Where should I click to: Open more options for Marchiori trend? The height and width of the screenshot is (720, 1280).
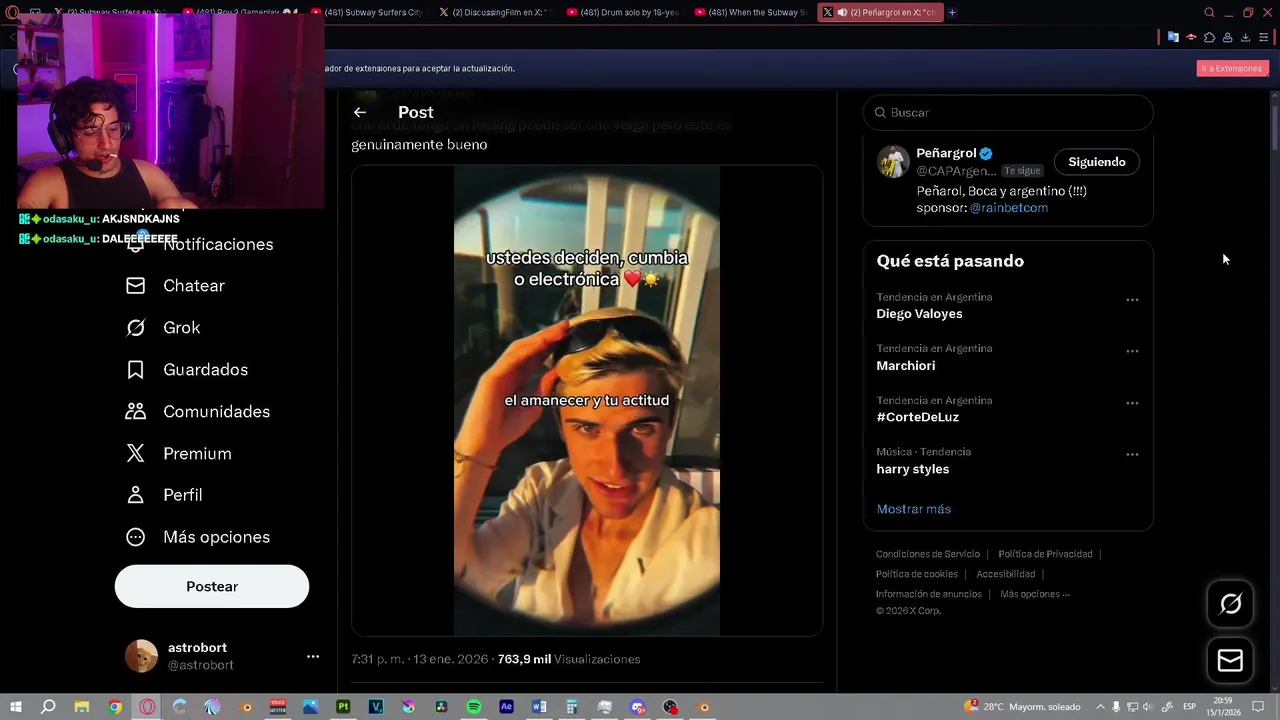pos(1132,351)
